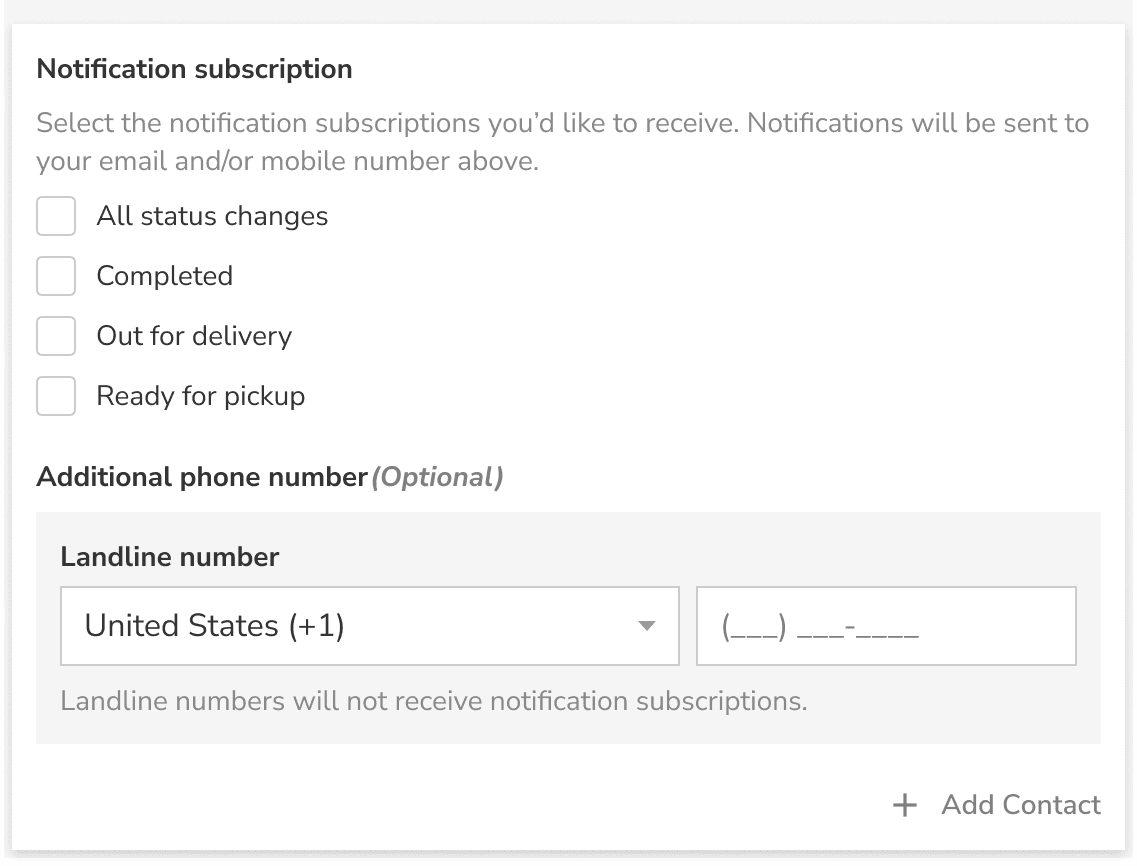Enable the All status changes checkbox
Viewport: 1137px width, 866px height.
pyautogui.click(x=56, y=216)
